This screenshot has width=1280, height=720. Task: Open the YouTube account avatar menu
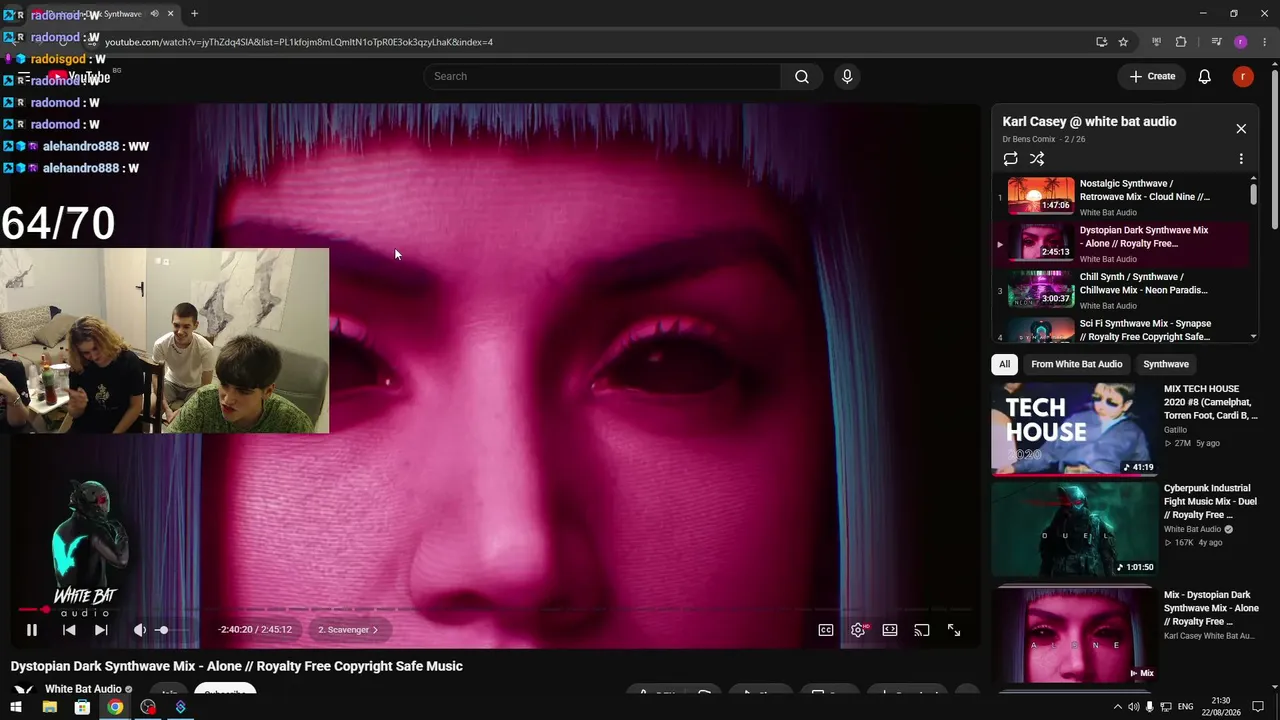[1243, 76]
